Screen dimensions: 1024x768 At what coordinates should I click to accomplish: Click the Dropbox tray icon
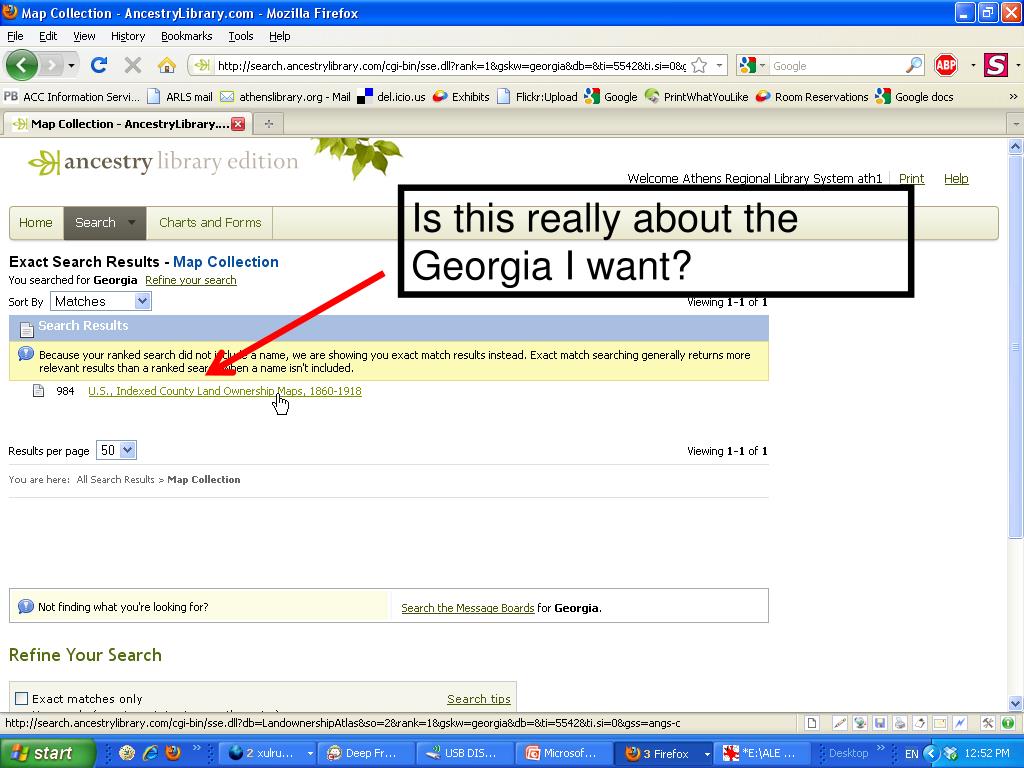click(x=951, y=753)
